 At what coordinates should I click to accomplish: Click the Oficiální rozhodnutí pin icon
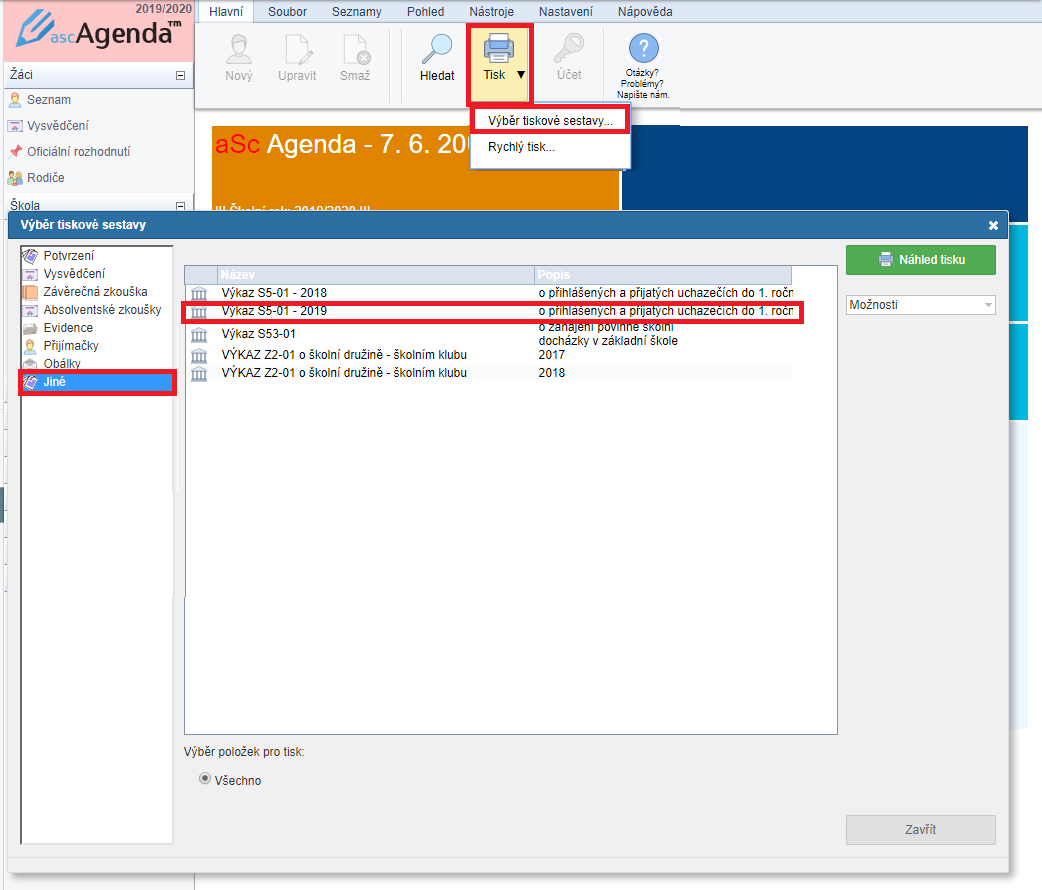15,152
